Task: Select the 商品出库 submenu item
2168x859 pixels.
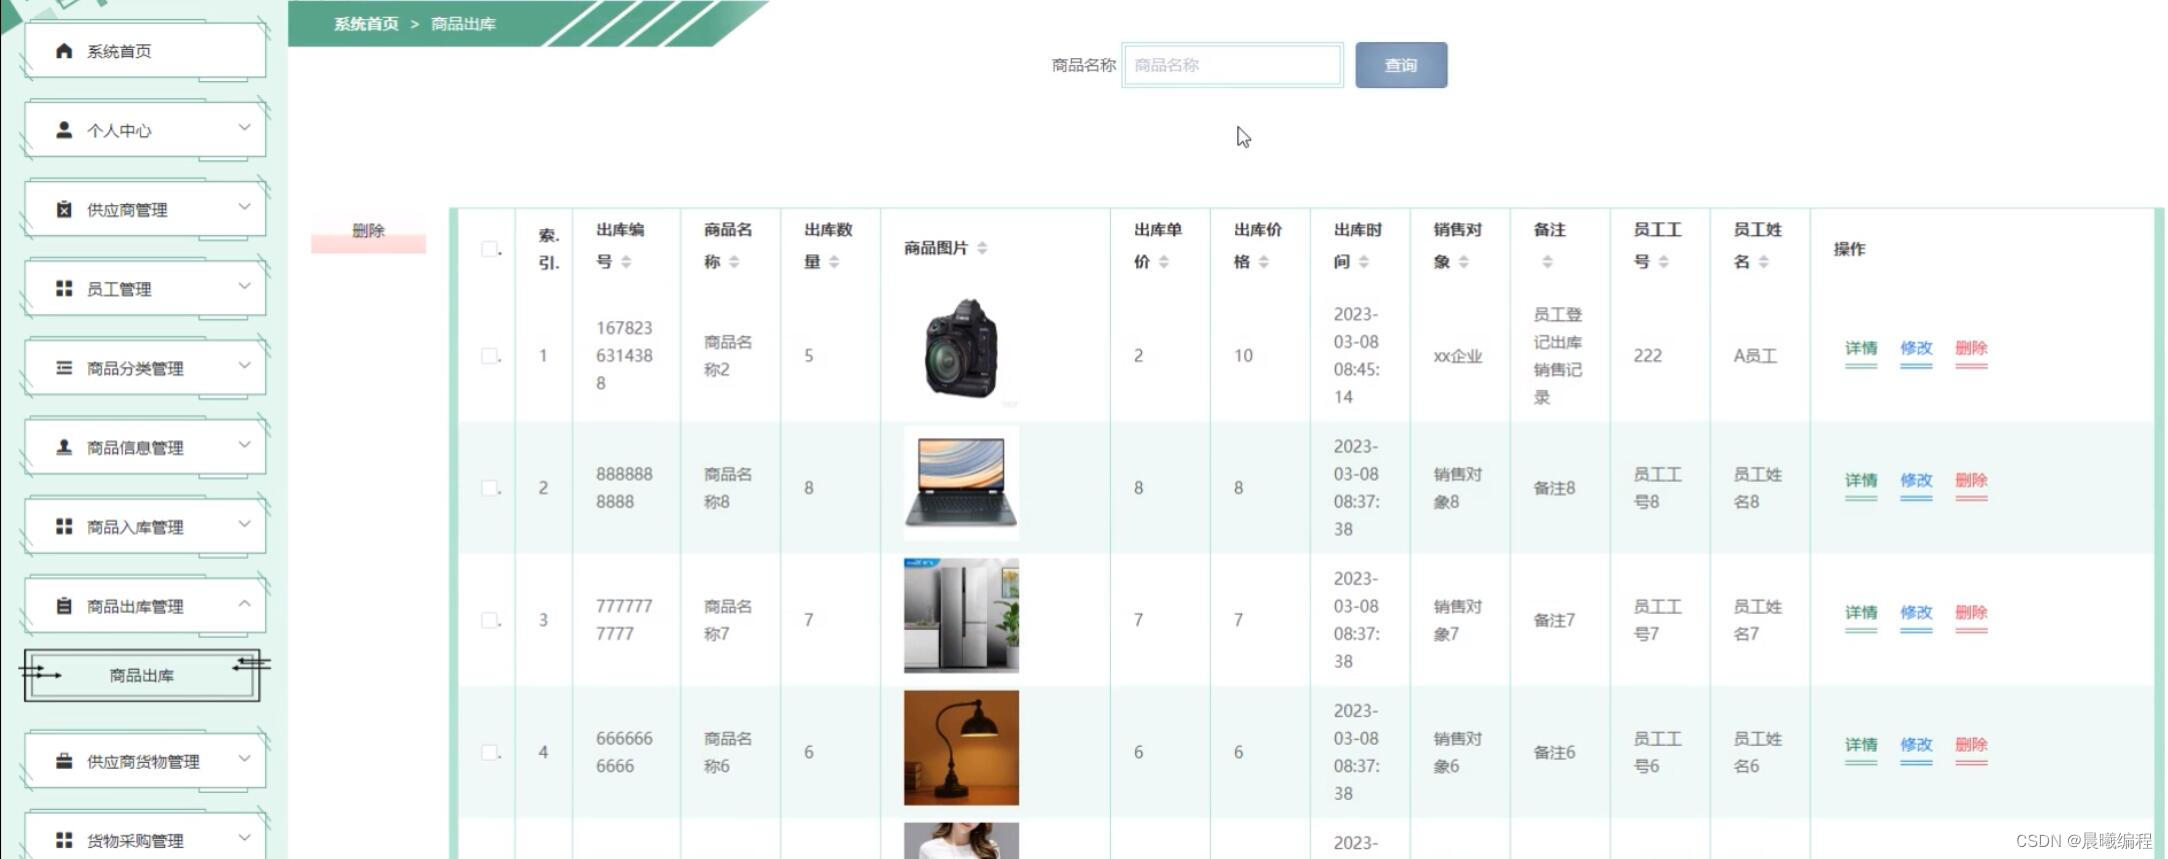Action: (142, 676)
